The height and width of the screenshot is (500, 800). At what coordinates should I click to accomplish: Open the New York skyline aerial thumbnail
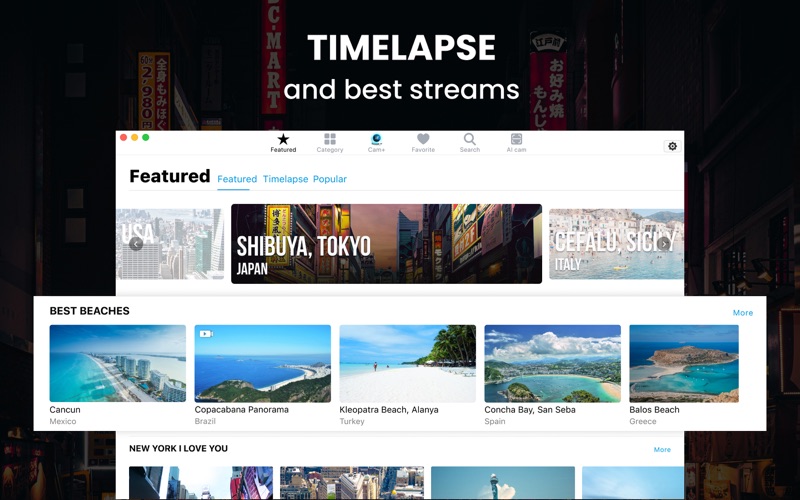tap(352, 483)
